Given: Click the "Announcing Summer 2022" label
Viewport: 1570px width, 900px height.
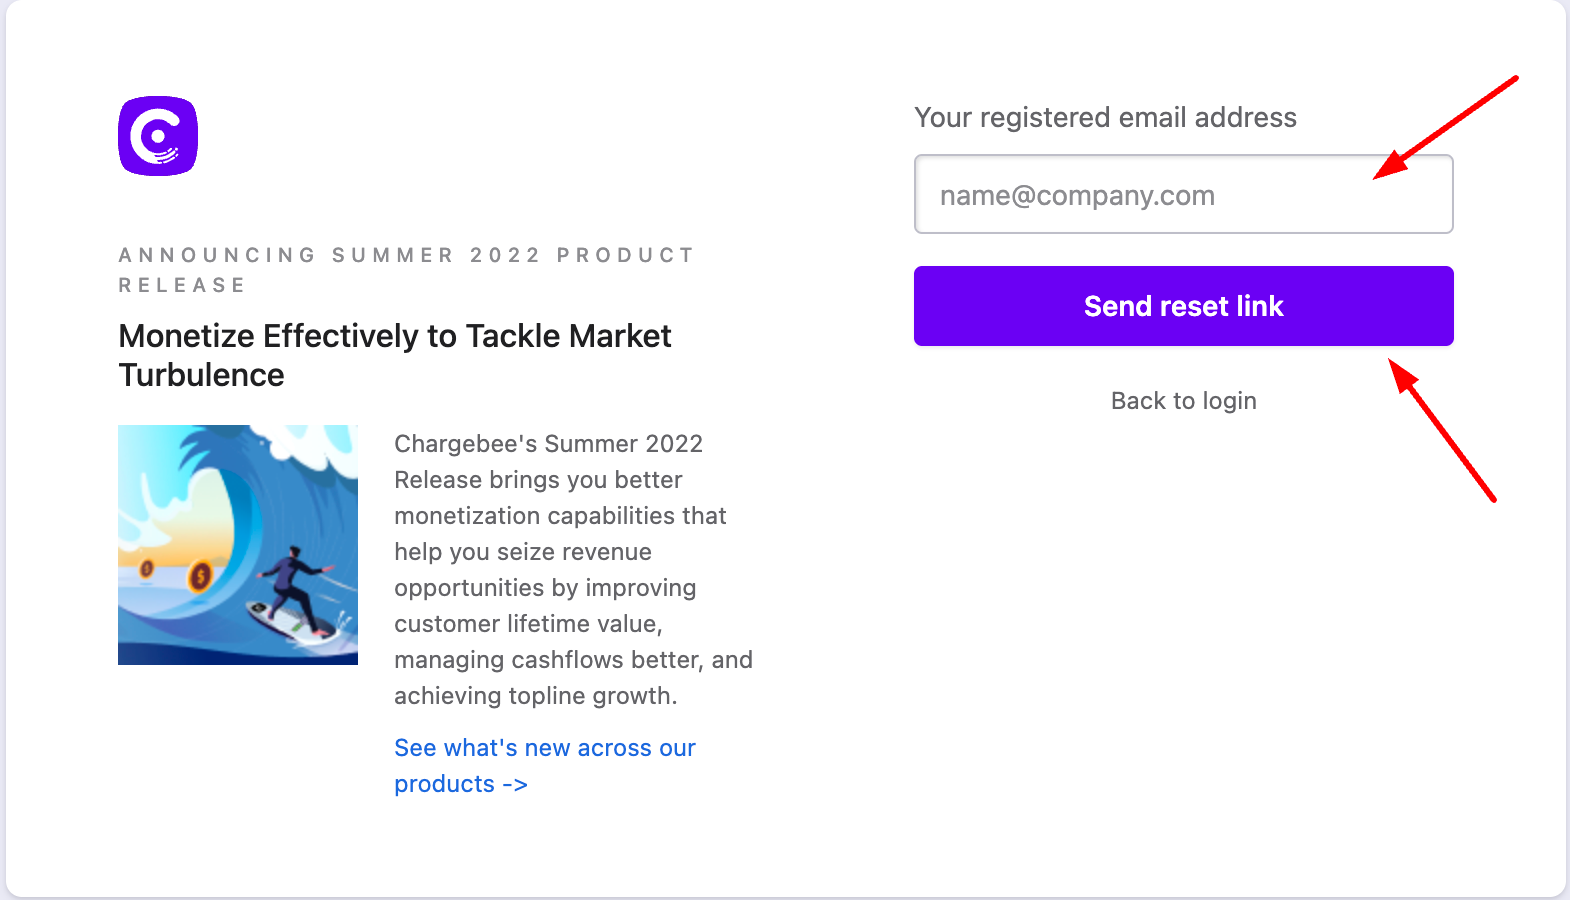Looking at the screenshot, I should coord(406,256).
